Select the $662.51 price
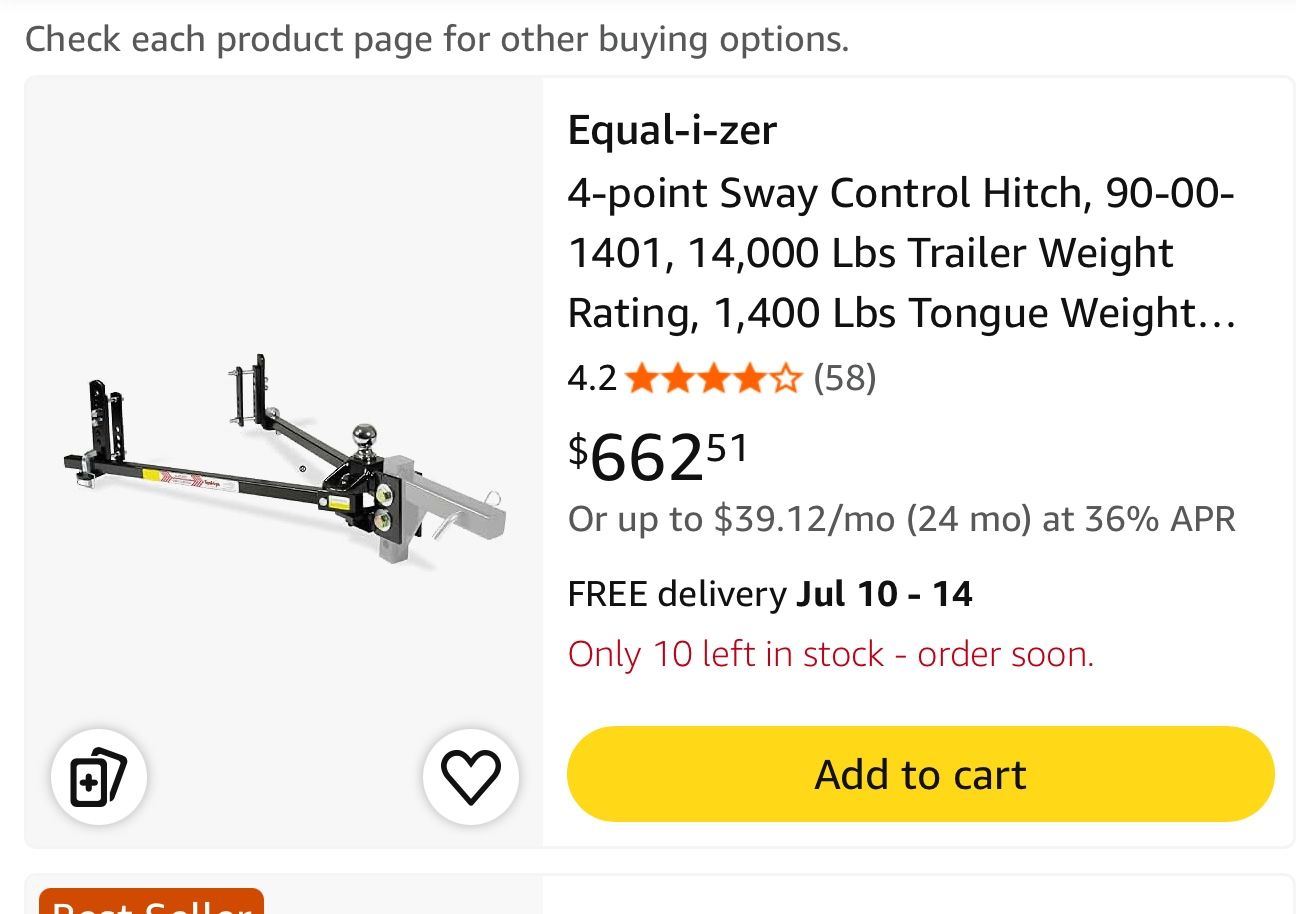This screenshot has height=914, width=1296. click(x=658, y=456)
